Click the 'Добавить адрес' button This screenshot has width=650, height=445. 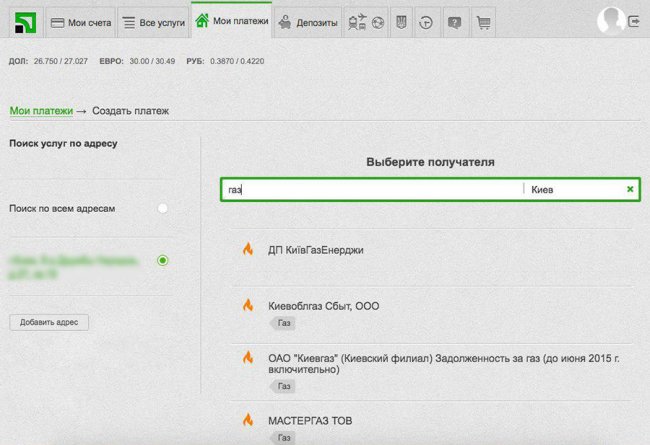49,322
